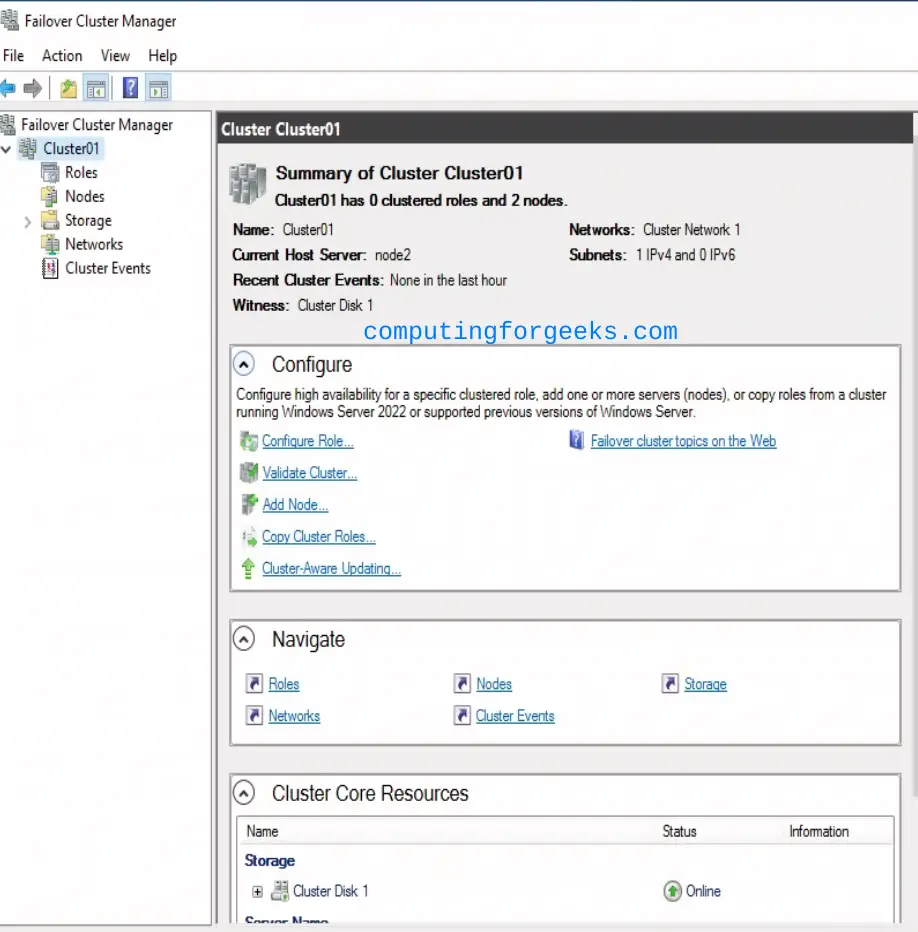Select Cluster Events in the console tree
The image size is (918, 932).
[x=108, y=268]
